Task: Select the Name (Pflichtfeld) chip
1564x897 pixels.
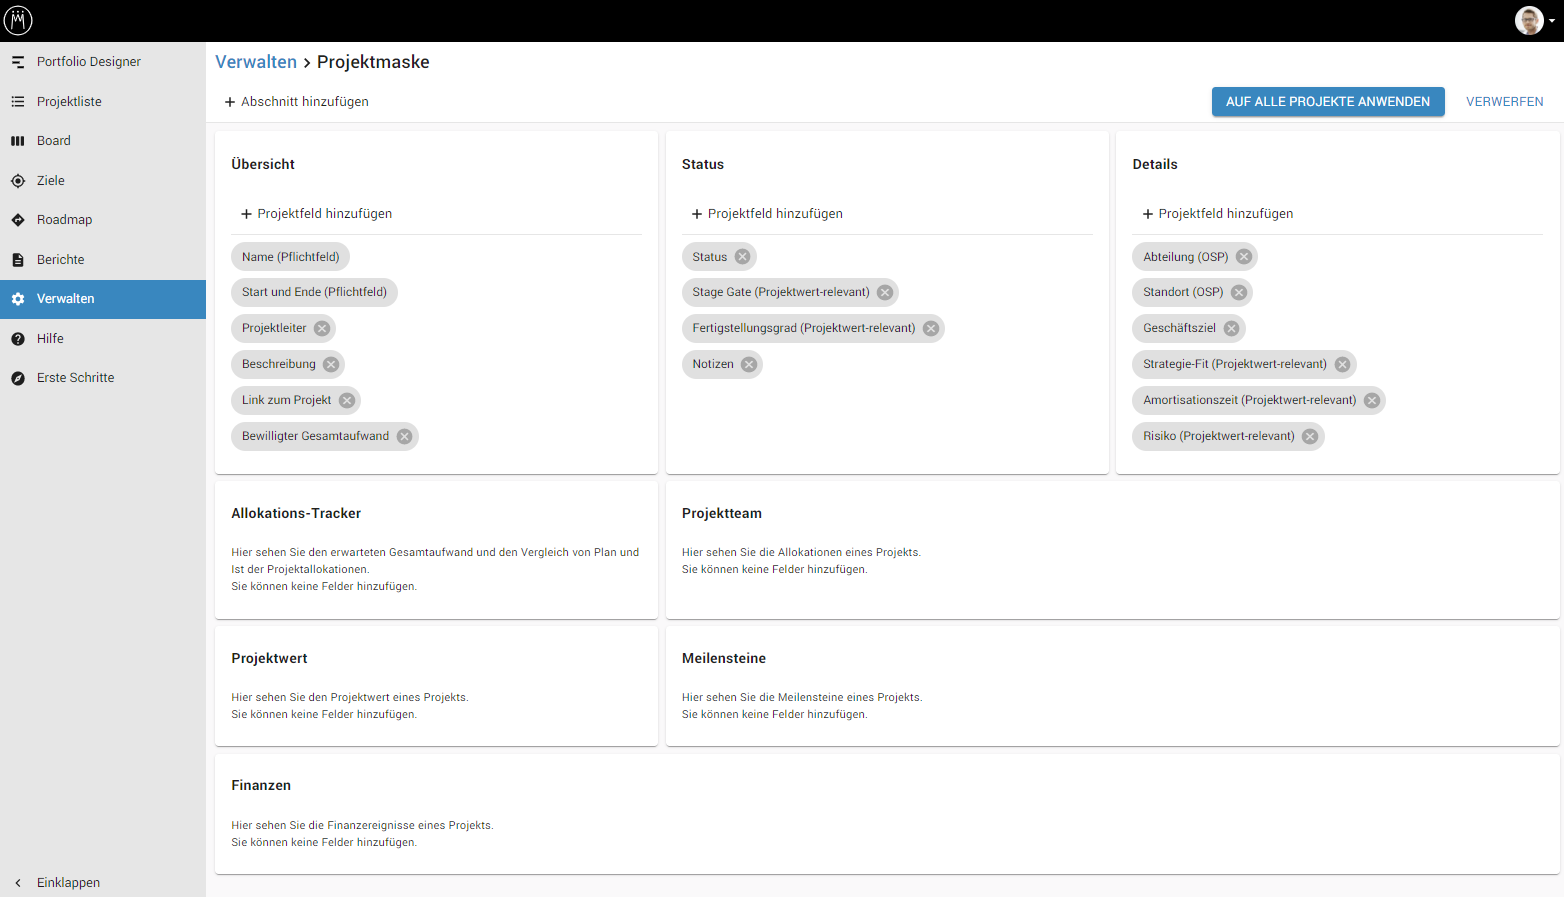Action: (x=290, y=257)
